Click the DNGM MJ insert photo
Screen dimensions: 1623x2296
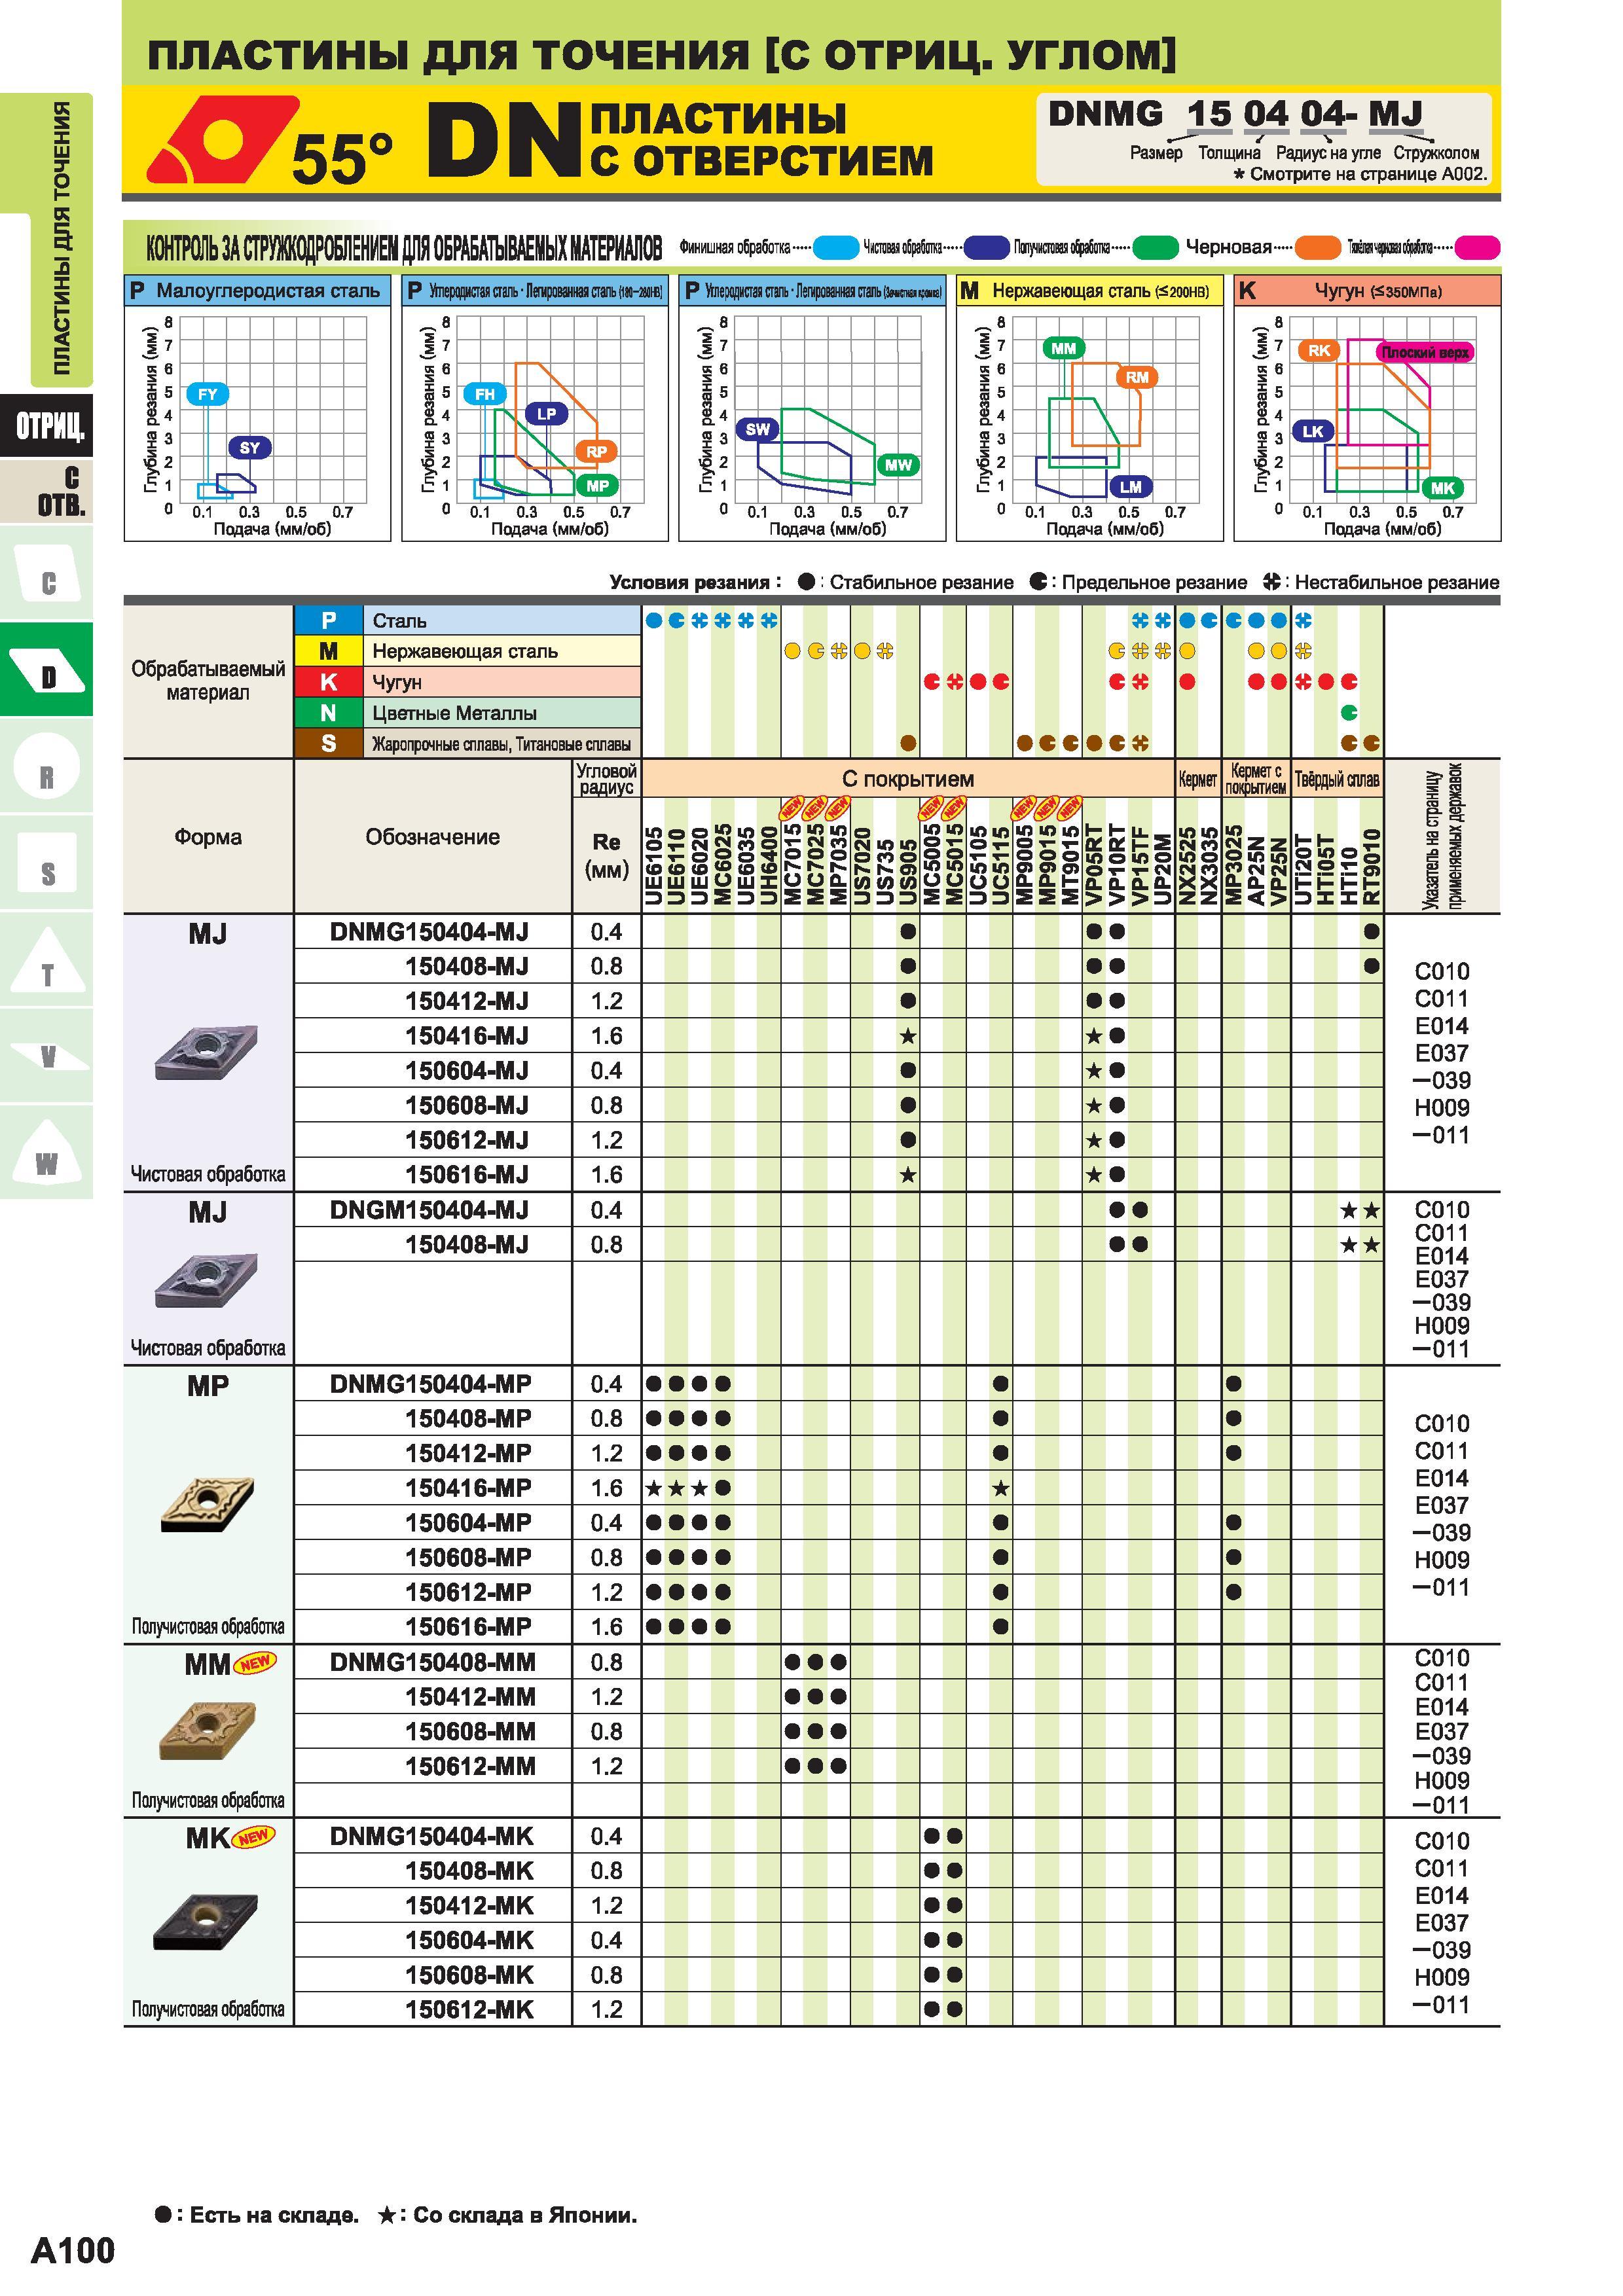(x=206, y=1280)
